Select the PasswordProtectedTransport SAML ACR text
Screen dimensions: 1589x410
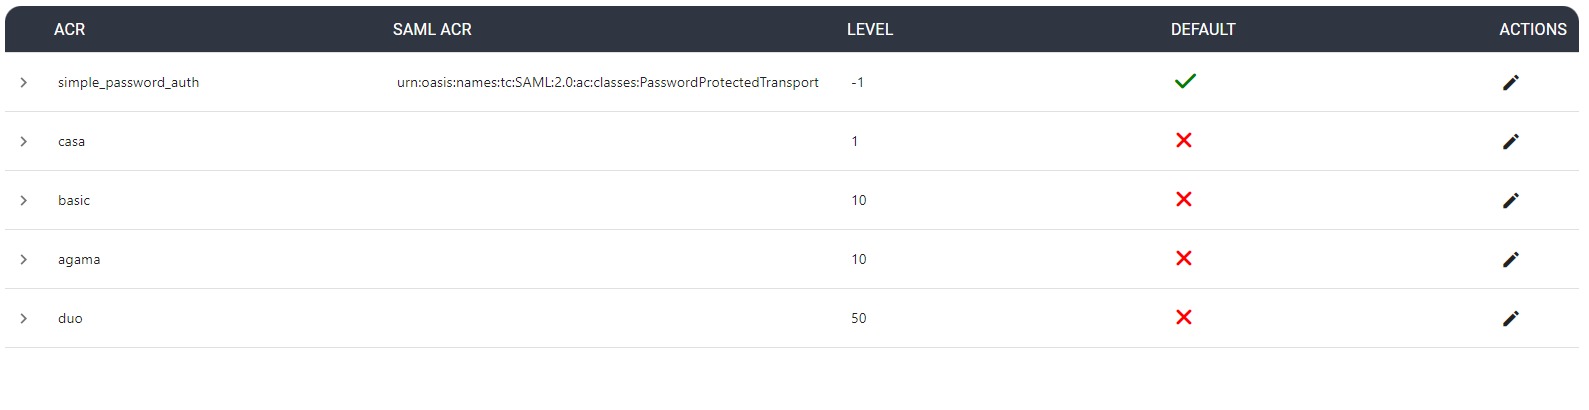click(x=607, y=82)
